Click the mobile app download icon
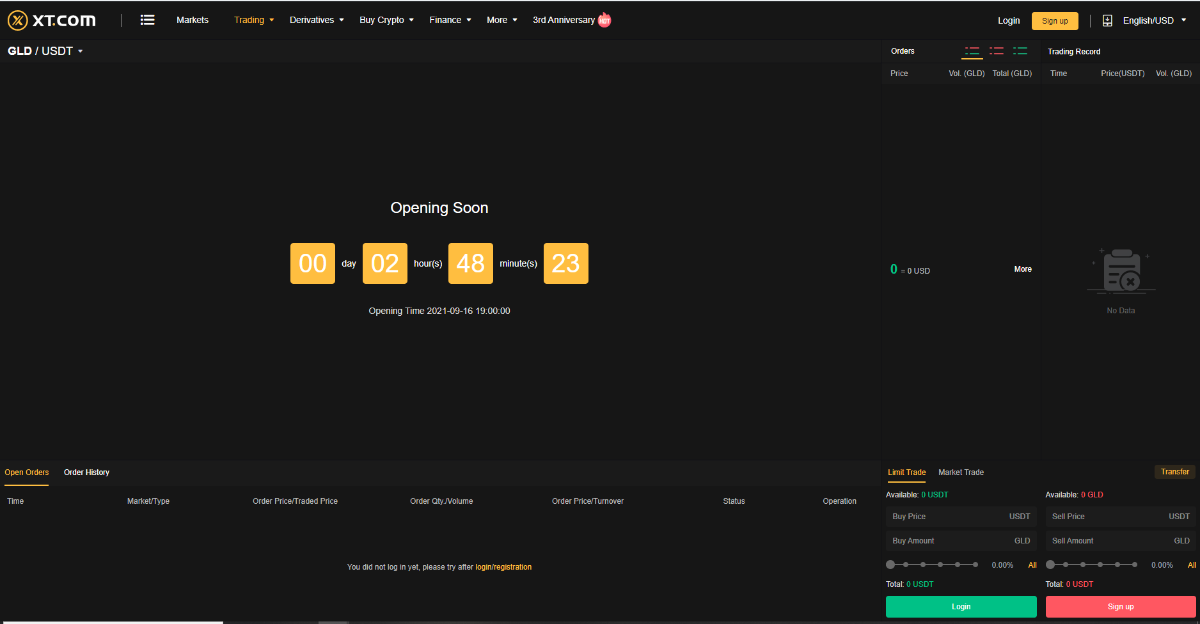The image size is (1200, 624). (x=1107, y=20)
